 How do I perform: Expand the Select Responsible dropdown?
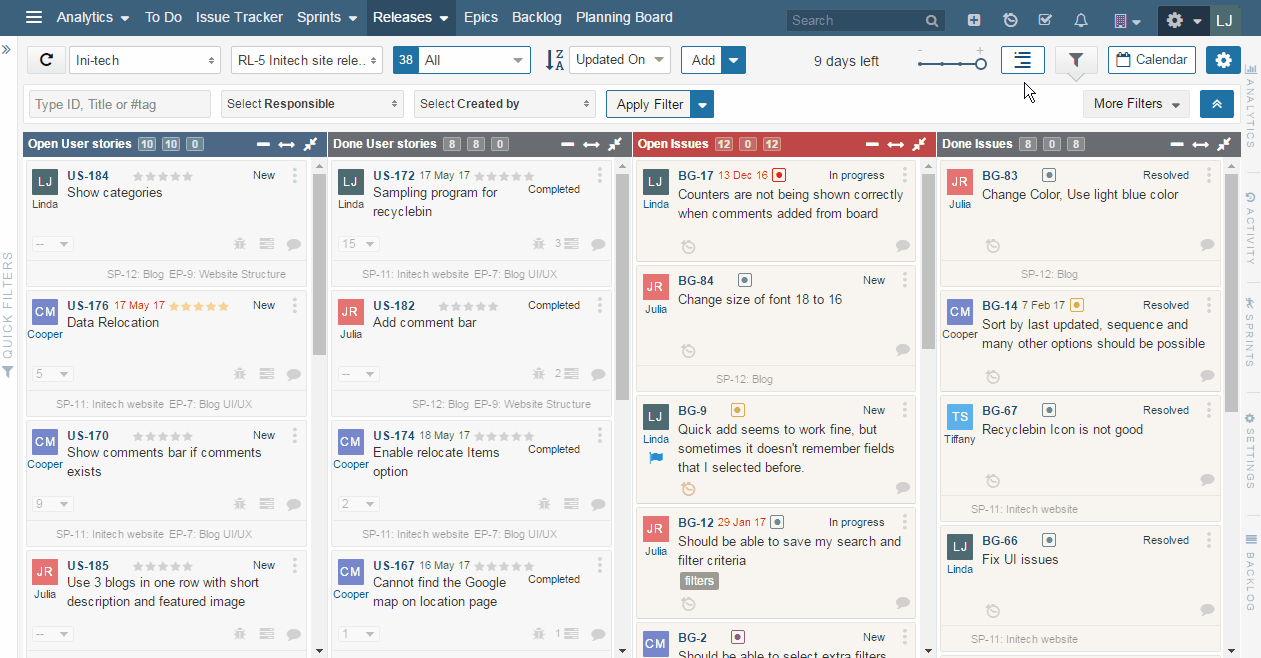[x=311, y=104]
